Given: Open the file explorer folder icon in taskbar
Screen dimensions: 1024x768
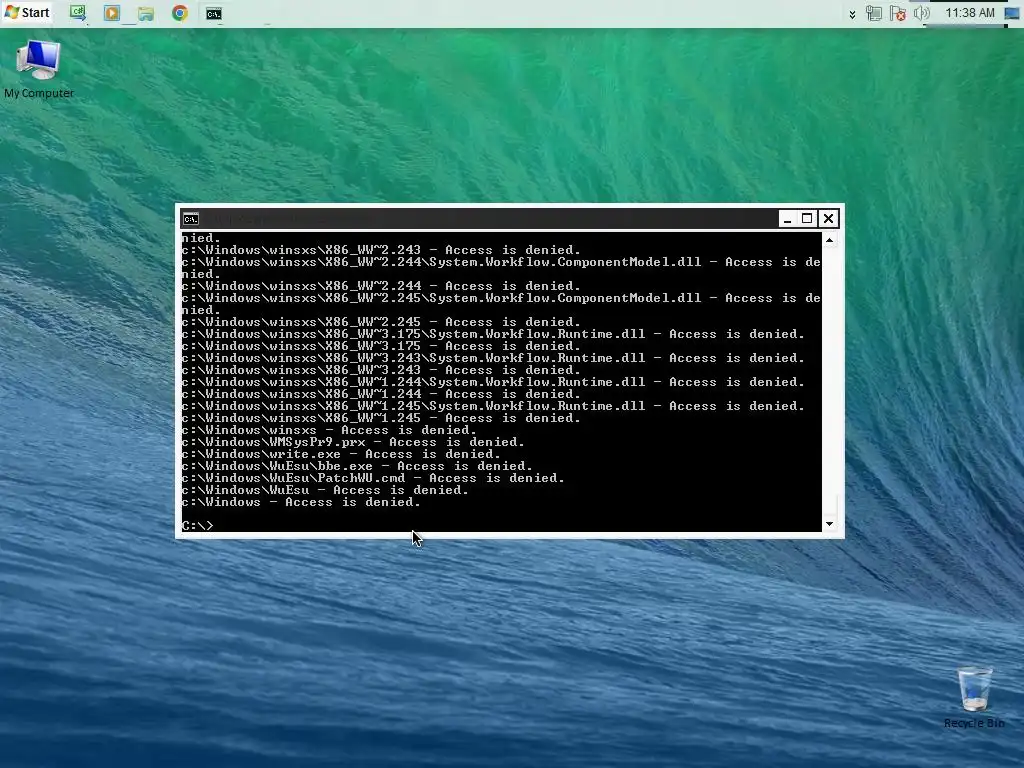Looking at the screenshot, I should [146, 13].
